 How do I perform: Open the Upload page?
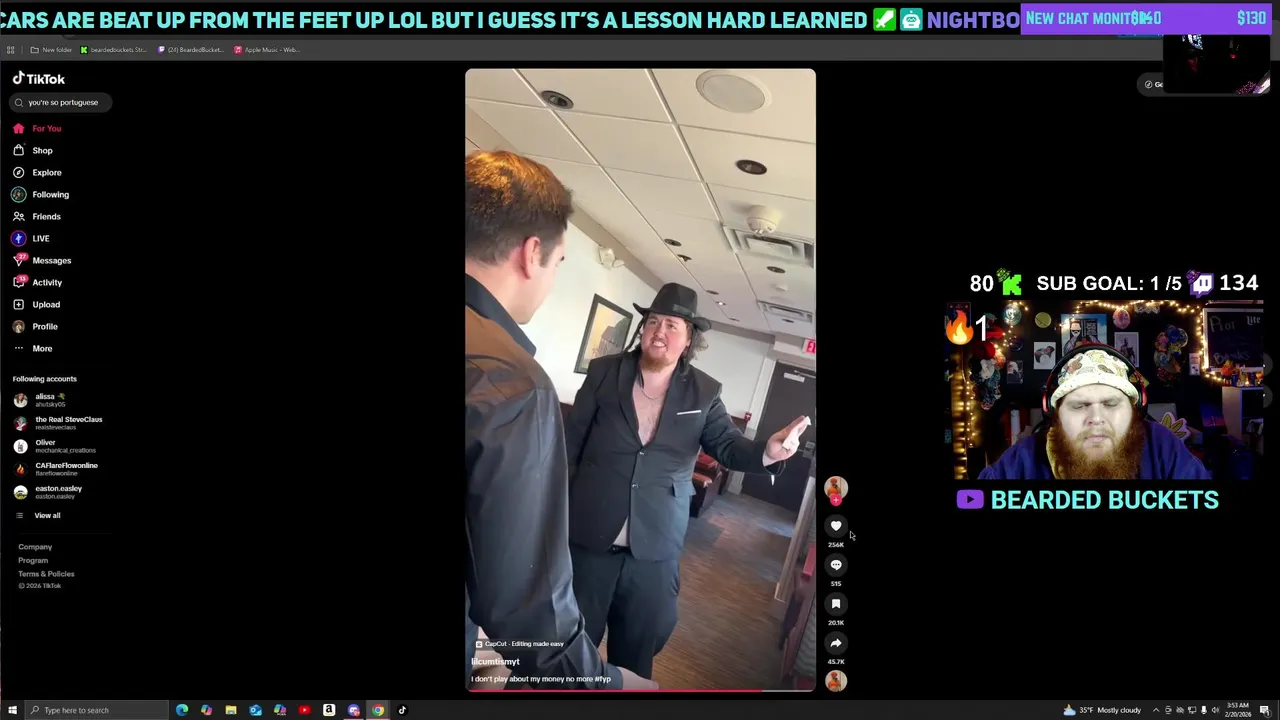(37, 304)
